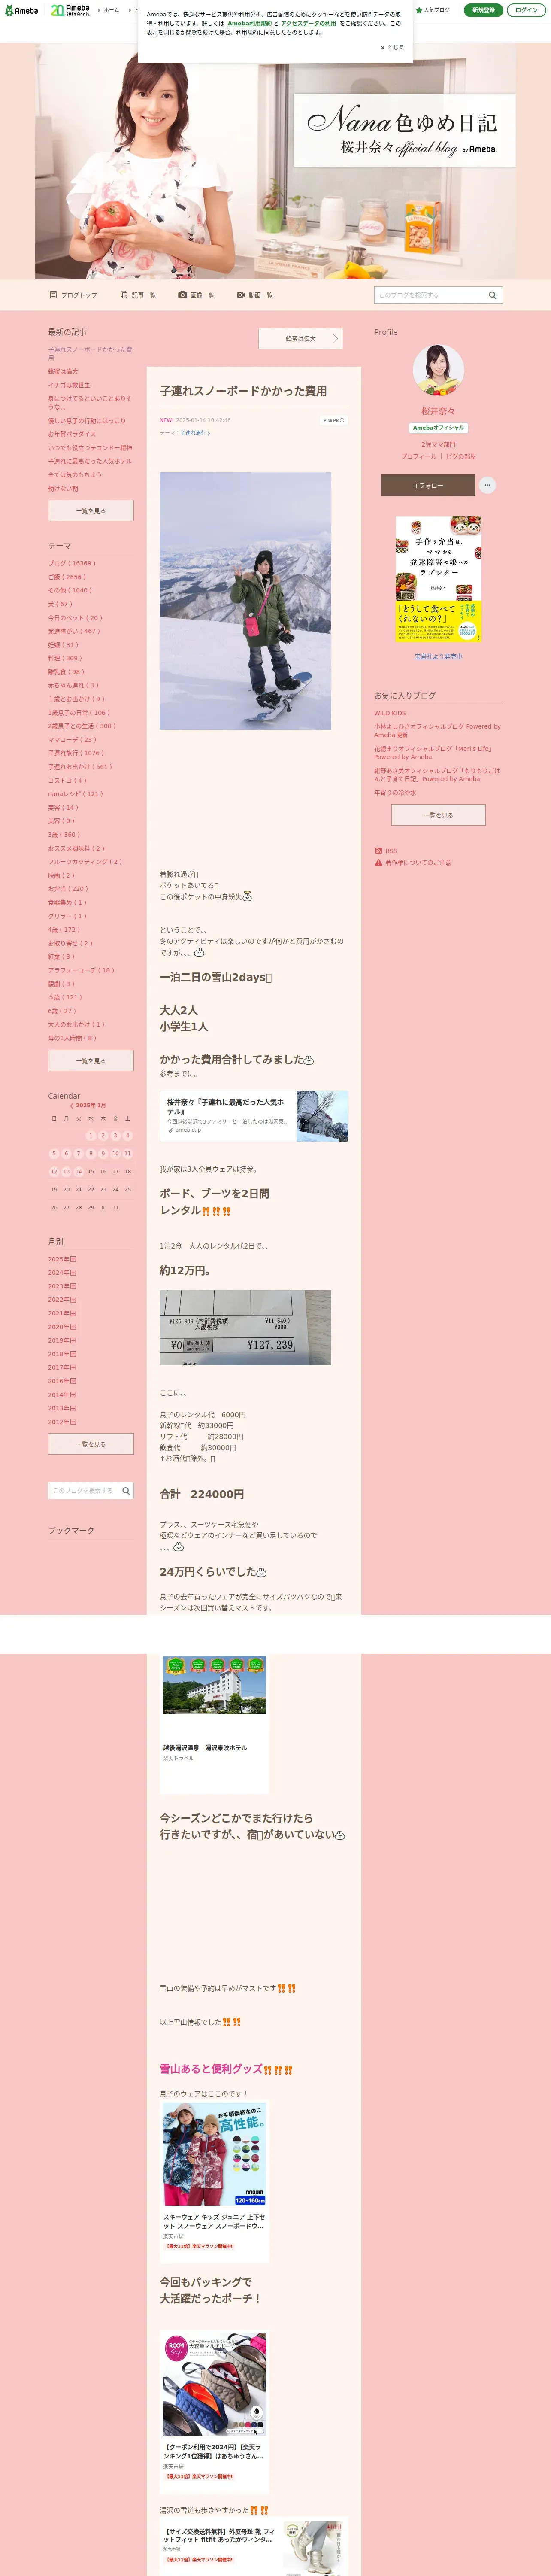Focus the header blog search field
The width and height of the screenshot is (551, 2576).
pos(429,295)
